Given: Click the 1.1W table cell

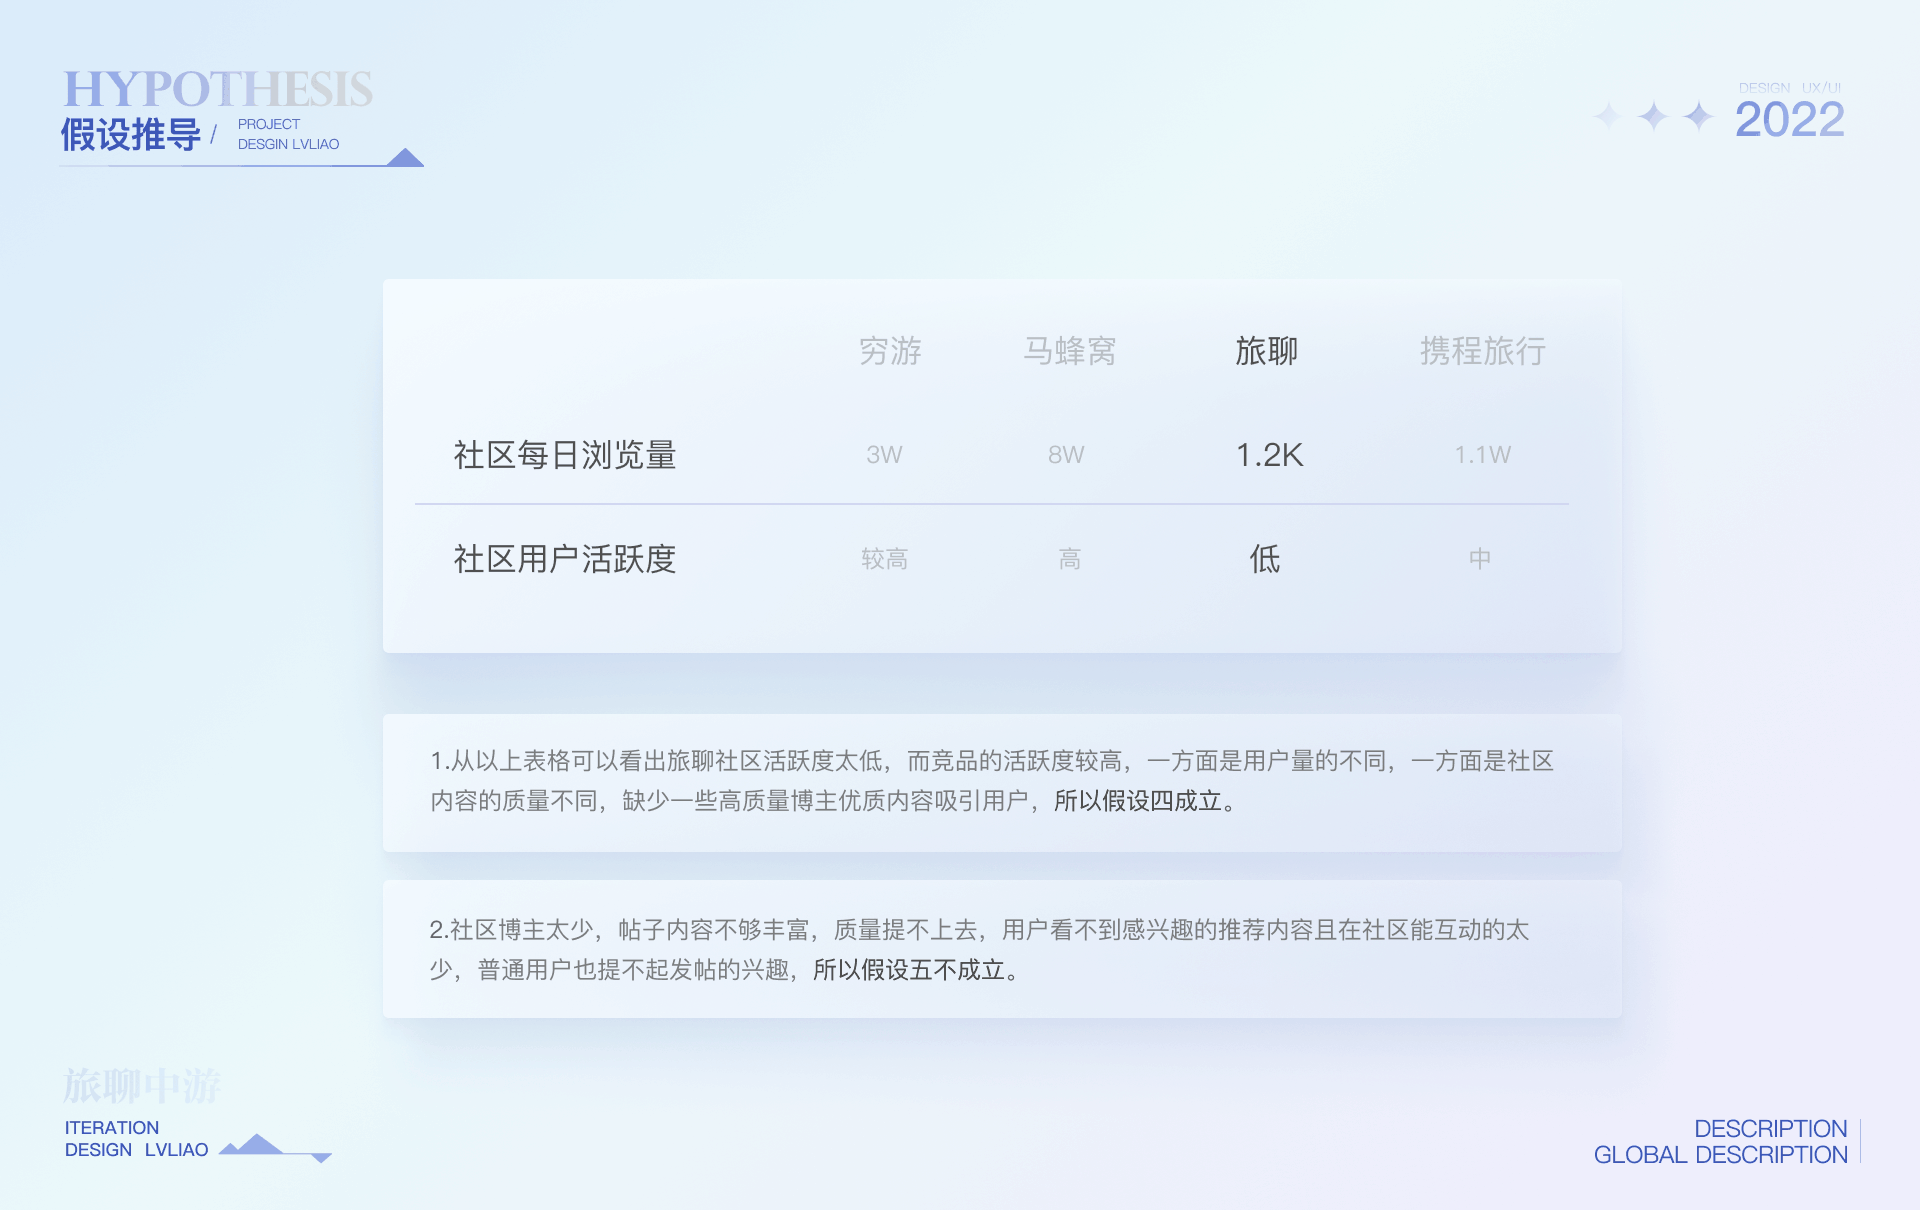Looking at the screenshot, I should point(1482,455).
